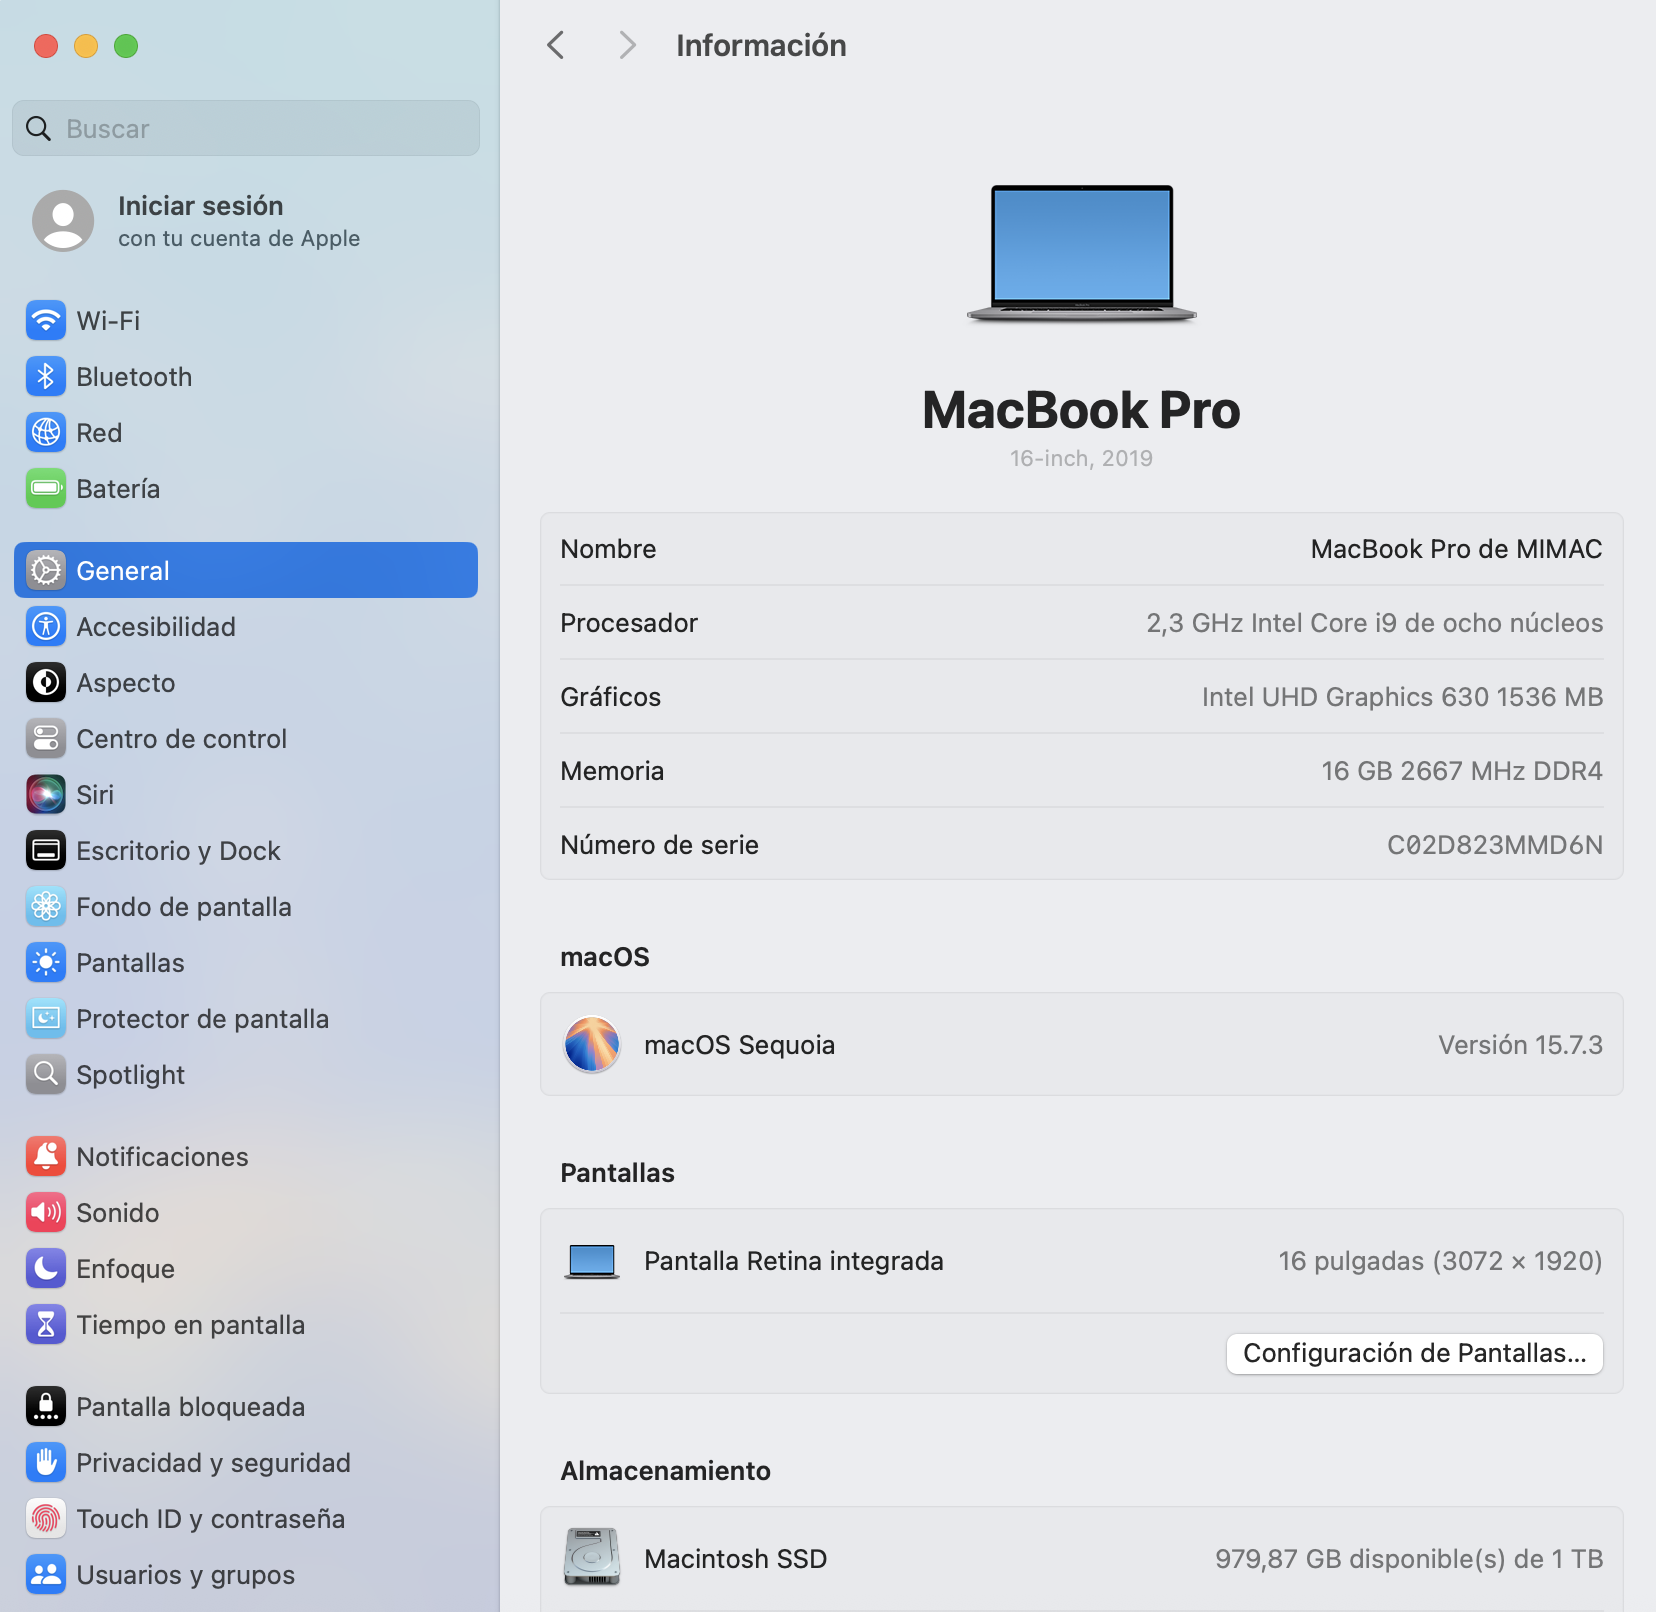Go back with the left chevron
This screenshot has width=1656, height=1612.
pos(557,45)
